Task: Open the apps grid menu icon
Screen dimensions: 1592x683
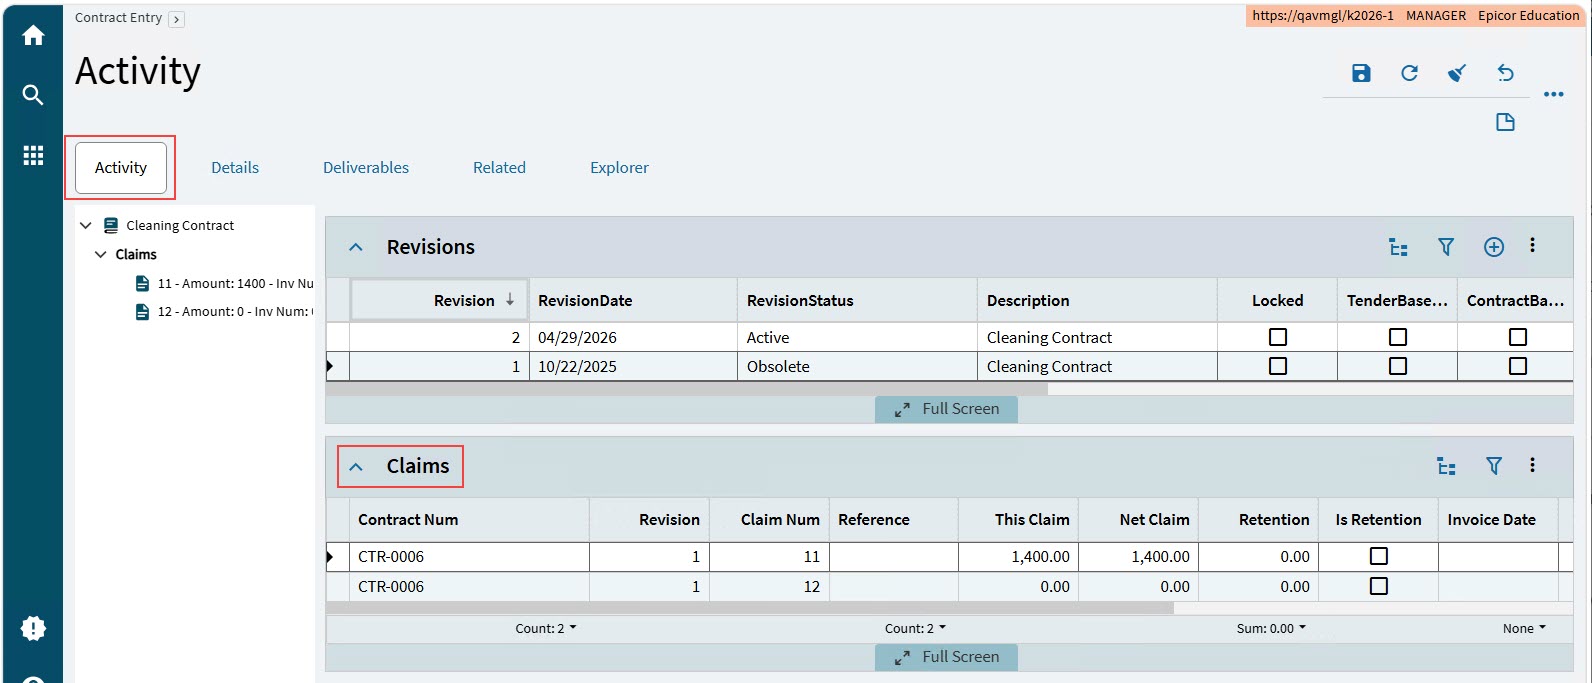Action: (33, 155)
